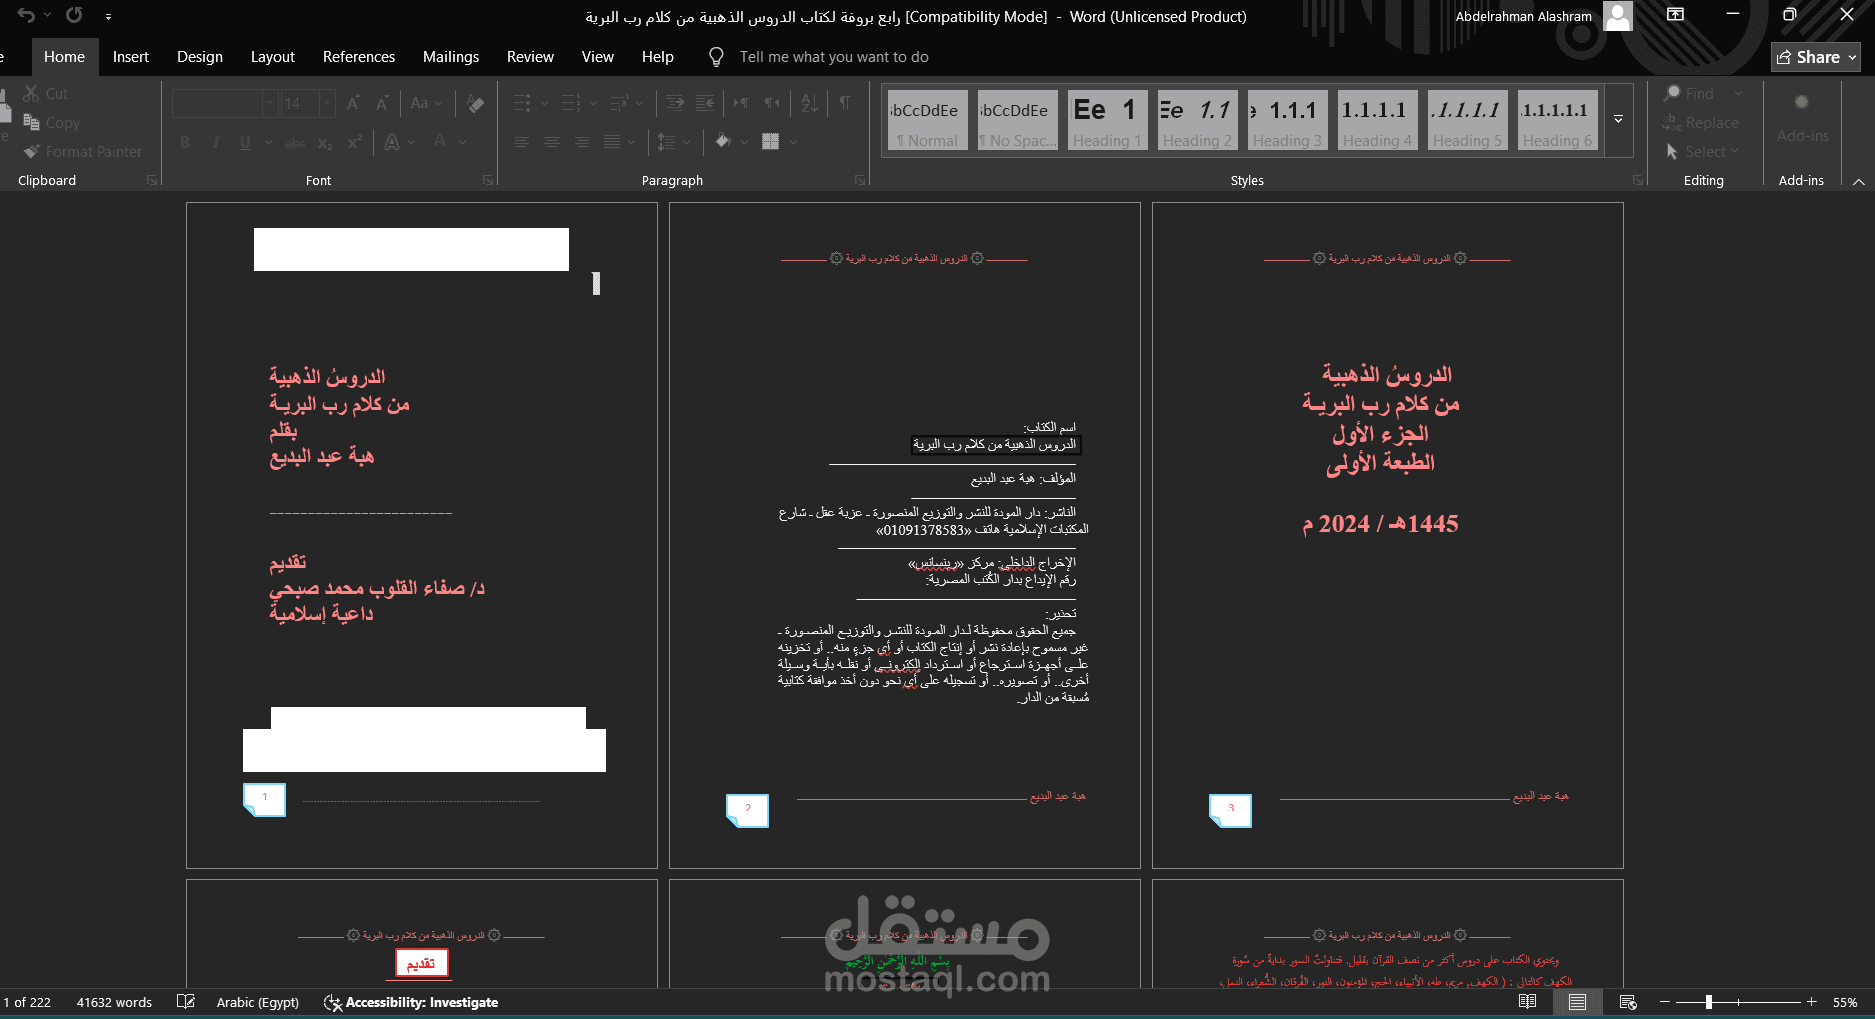Open Customize Quick Access Toolbar dropdown
Viewport: 1875px width, 1019px height.
(108, 16)
